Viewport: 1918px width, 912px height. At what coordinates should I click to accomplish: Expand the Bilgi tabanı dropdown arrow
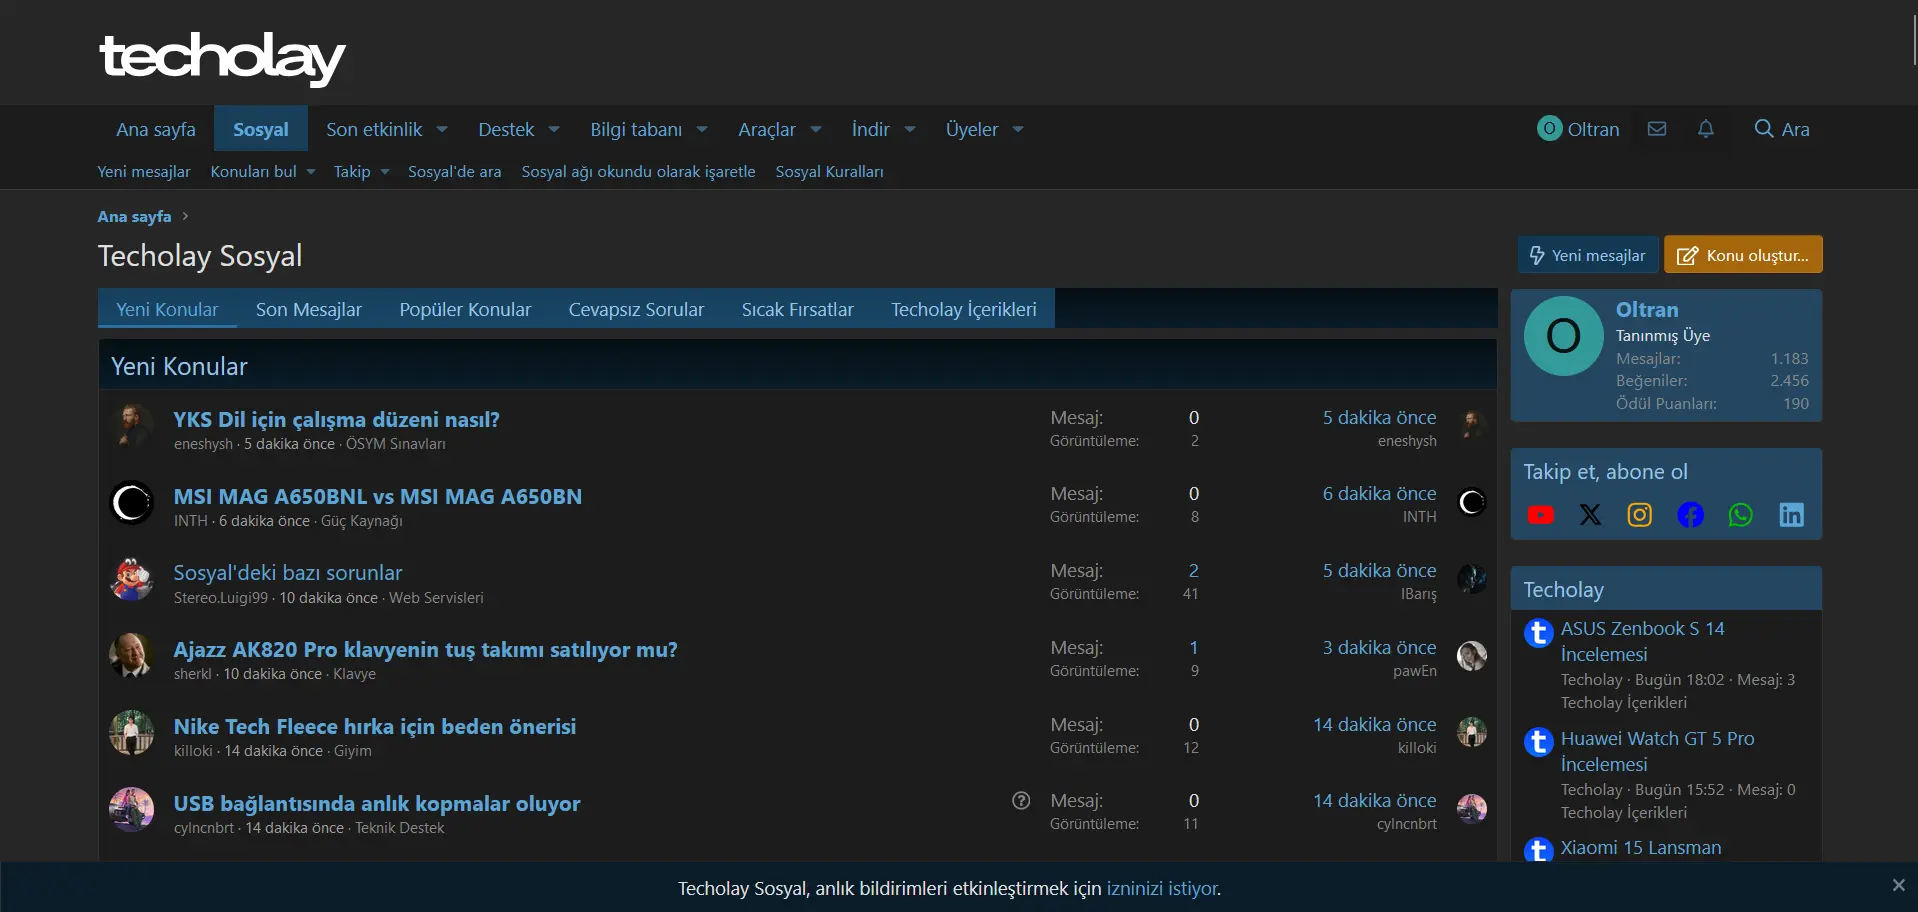[702, 130]
